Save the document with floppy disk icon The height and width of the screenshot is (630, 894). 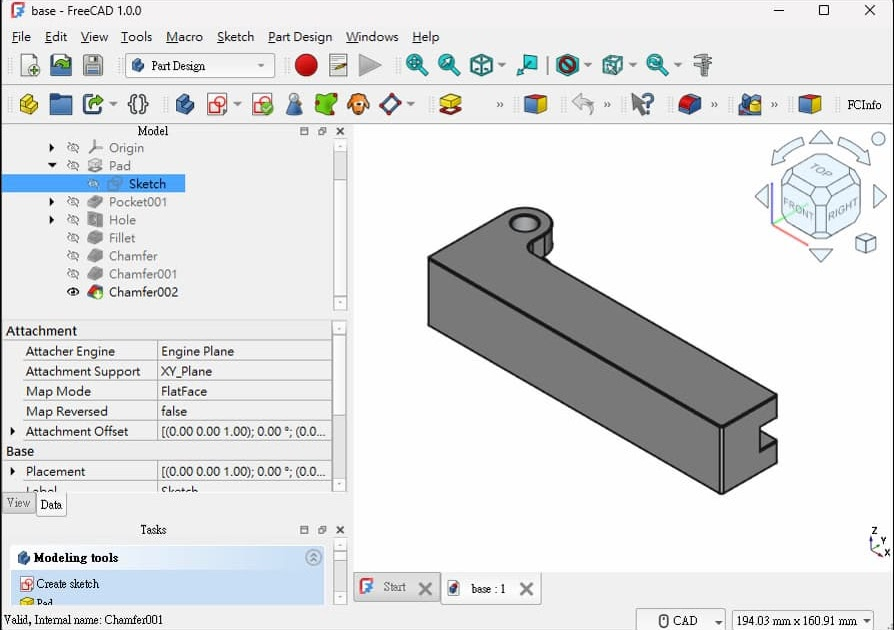point(92,66)
